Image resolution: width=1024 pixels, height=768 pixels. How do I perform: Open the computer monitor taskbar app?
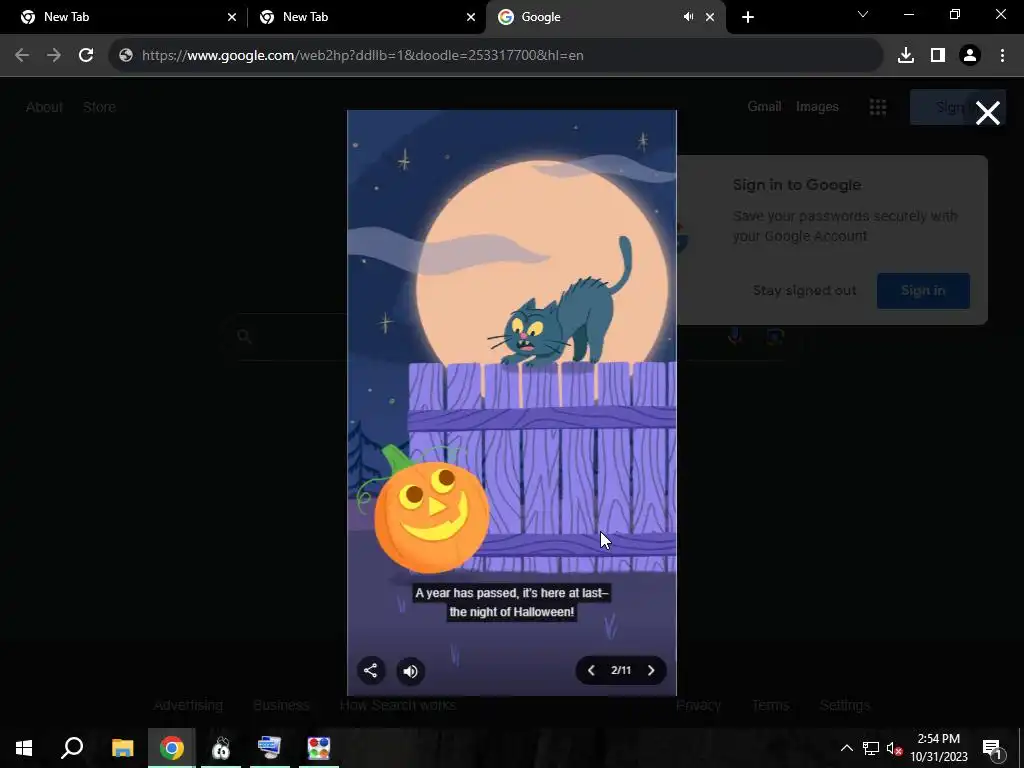pos(270,748)
